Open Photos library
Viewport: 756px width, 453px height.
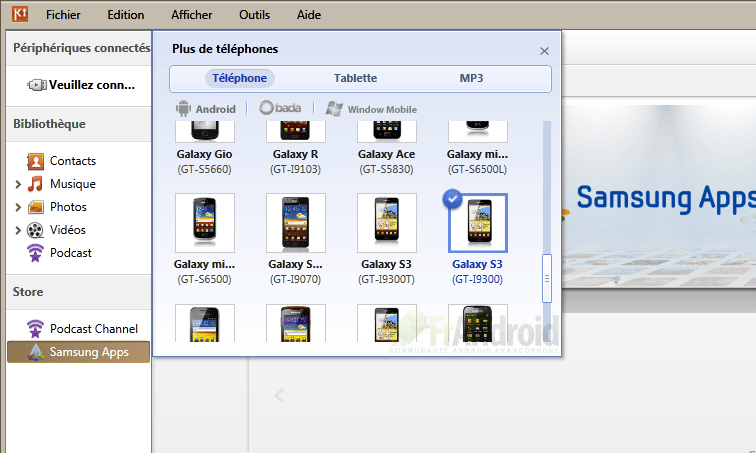click(68, 207)
